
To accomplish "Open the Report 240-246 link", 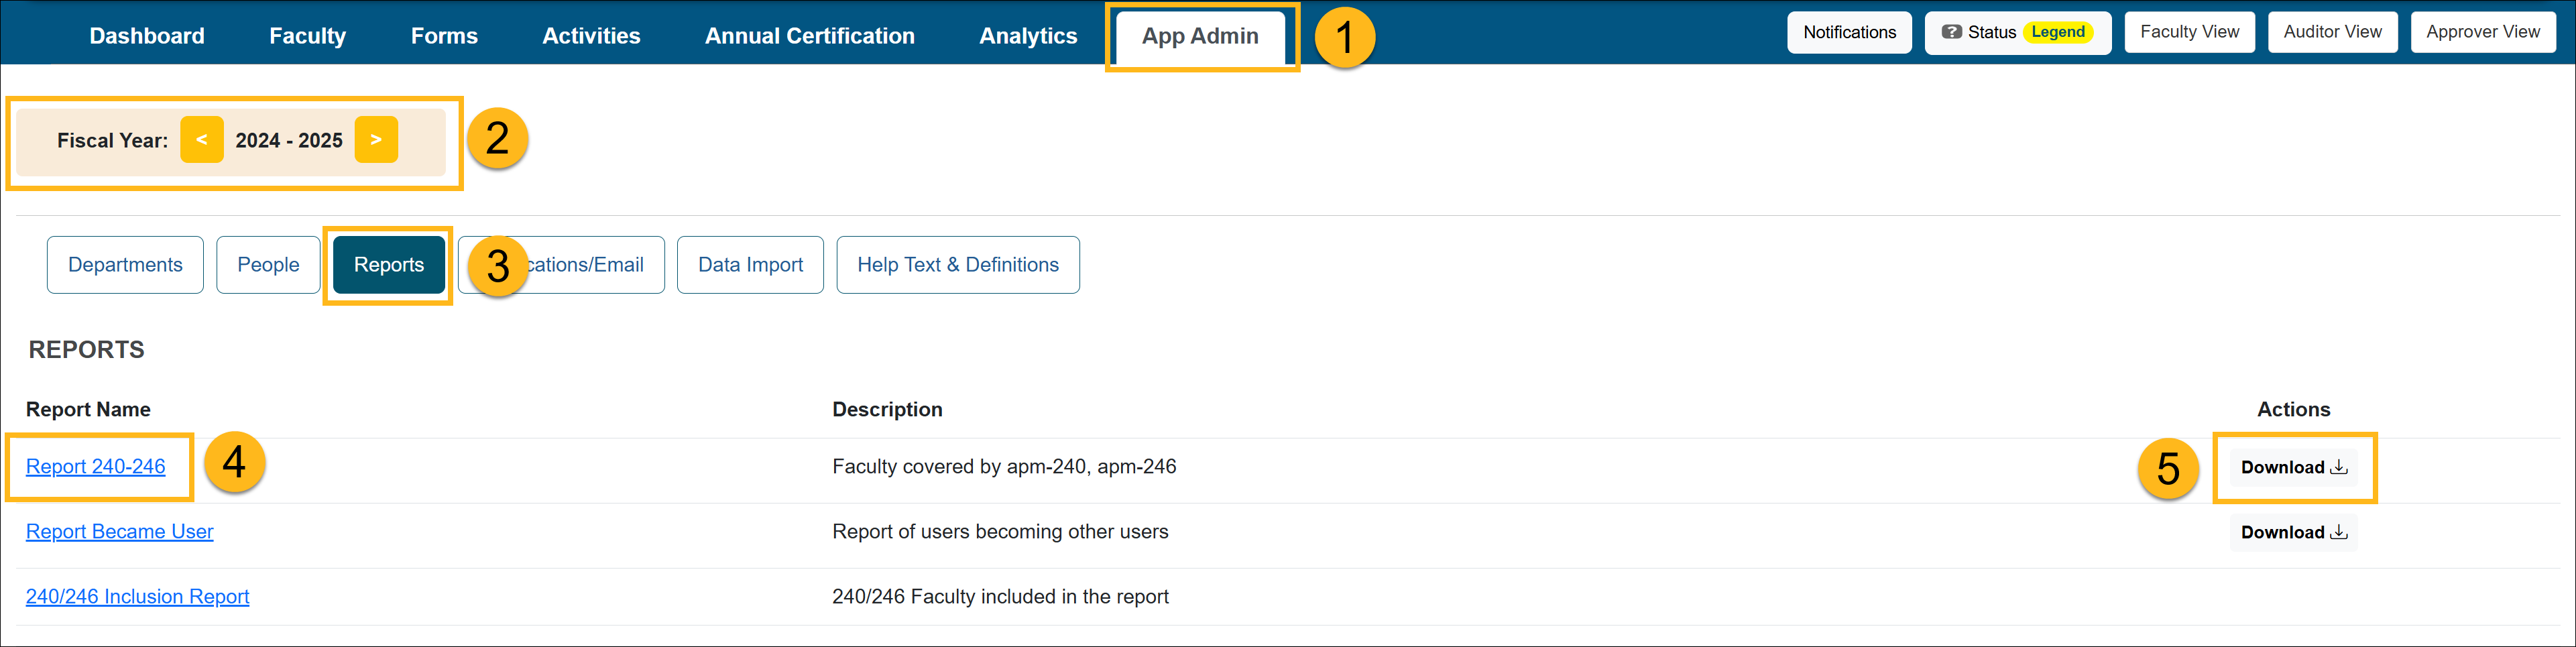I will tap(96, 466).
